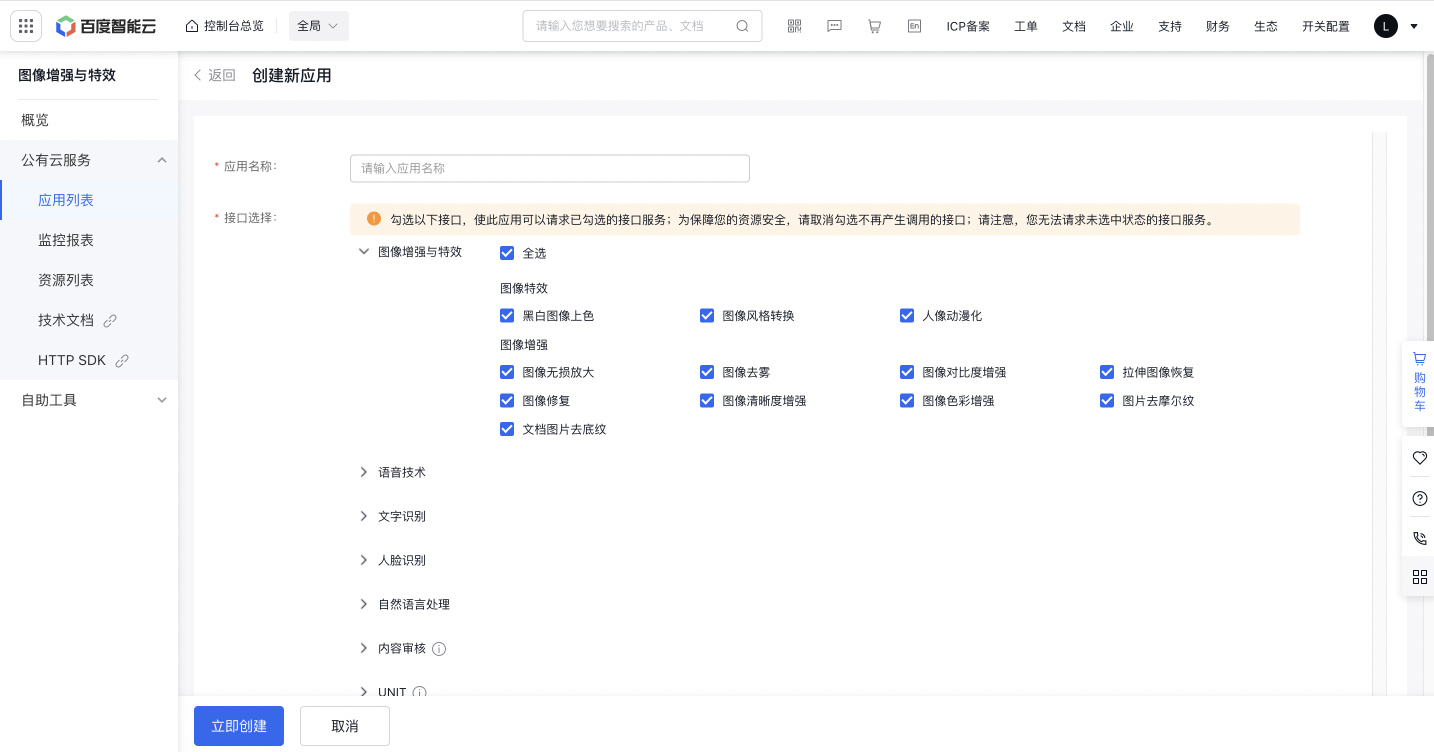Expand the 自然语言处理 group
This screenshot has width=1434, height=752.
364,604
